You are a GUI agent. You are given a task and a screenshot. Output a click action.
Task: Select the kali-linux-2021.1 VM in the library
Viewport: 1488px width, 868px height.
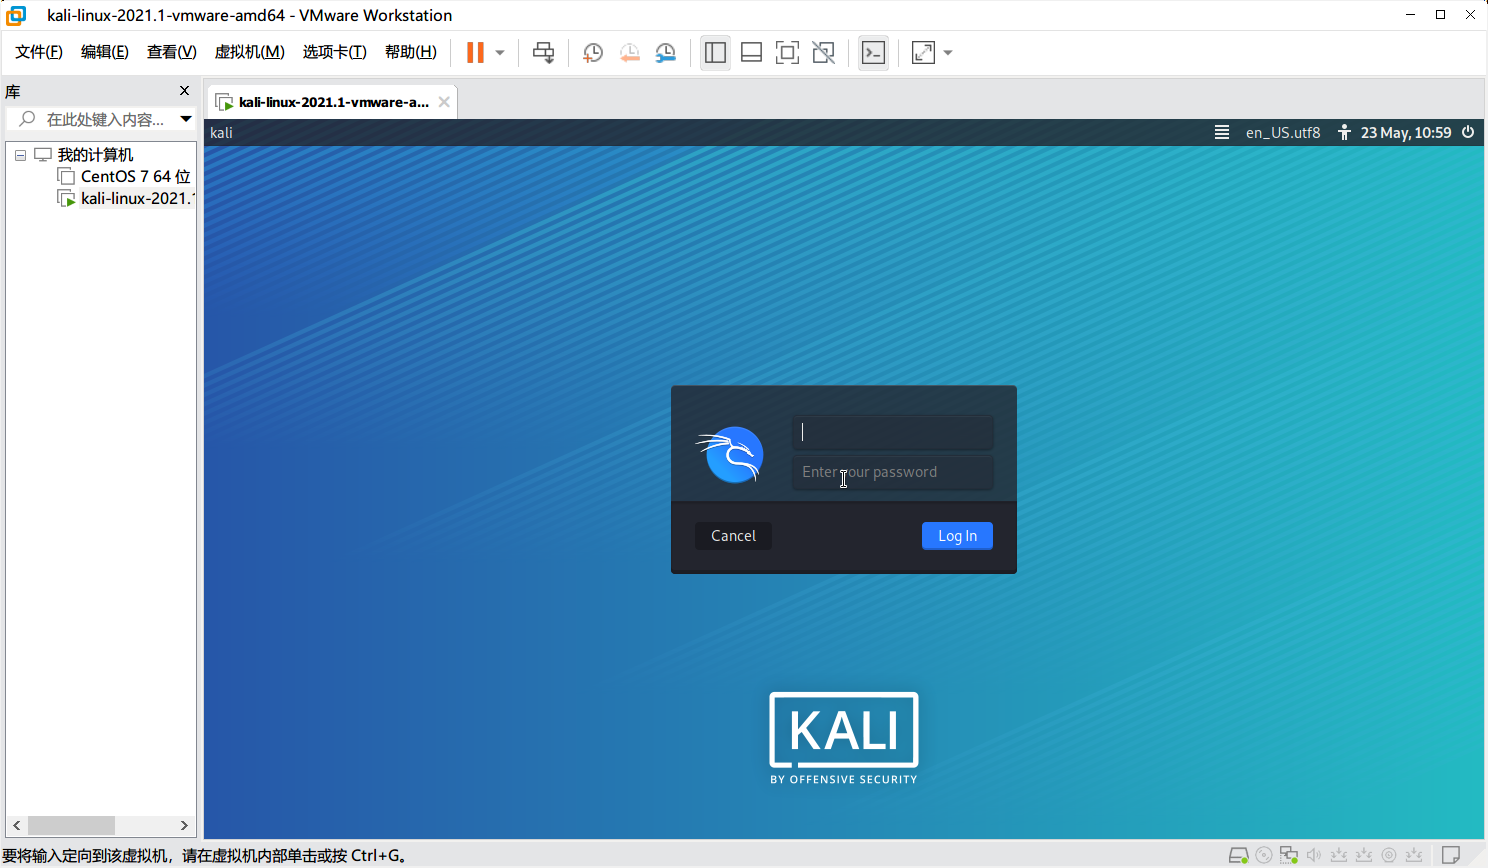(x=136, y=198)
